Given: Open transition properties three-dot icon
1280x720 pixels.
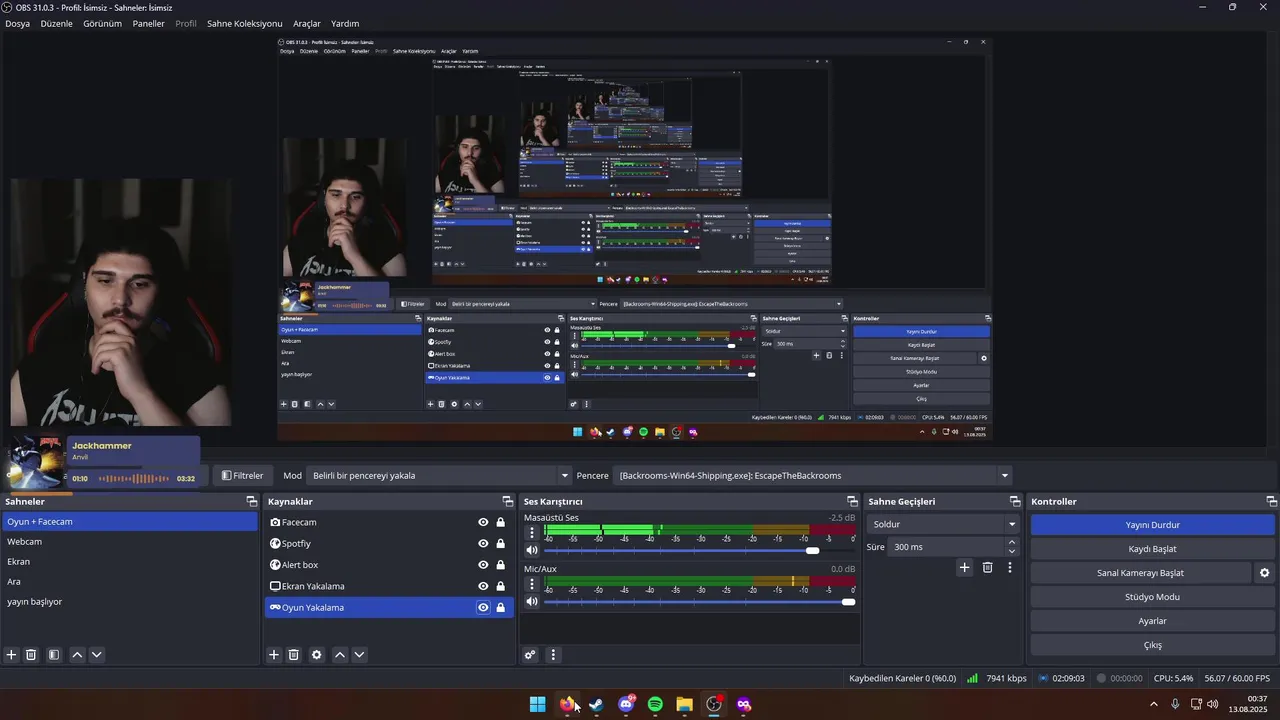Looking at the screenshot, I should (1010, 567).
